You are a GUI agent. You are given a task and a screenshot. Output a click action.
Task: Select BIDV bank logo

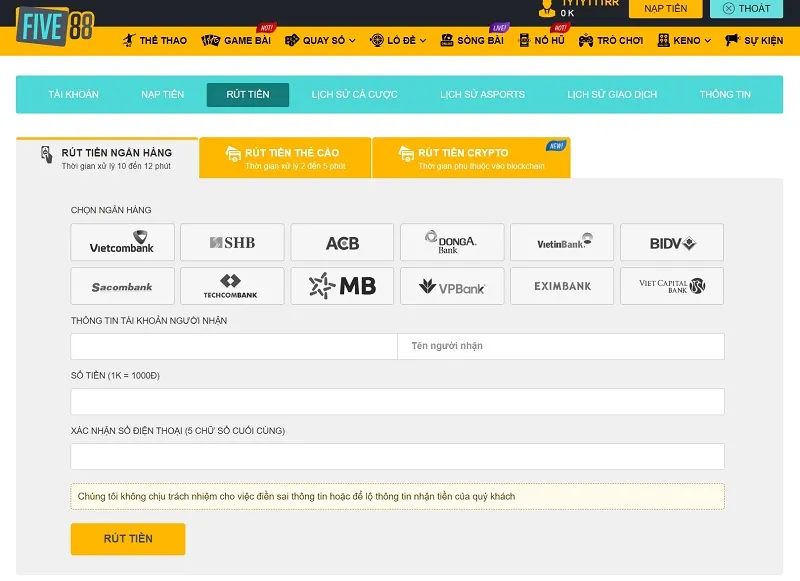point(672,242)
